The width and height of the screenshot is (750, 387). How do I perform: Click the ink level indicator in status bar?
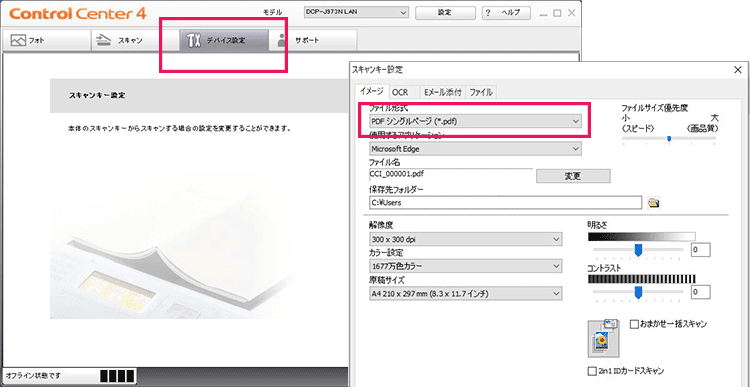(x=118, y=376)
